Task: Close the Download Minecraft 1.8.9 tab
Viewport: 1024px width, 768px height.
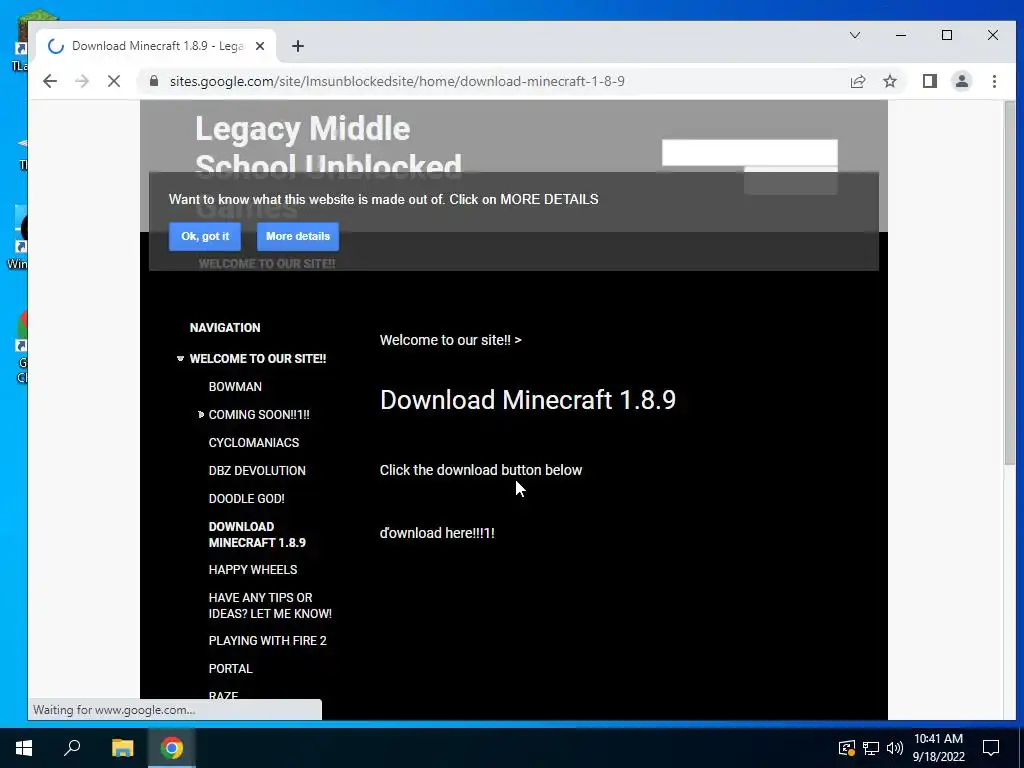Action: click(x=260, y=46)
